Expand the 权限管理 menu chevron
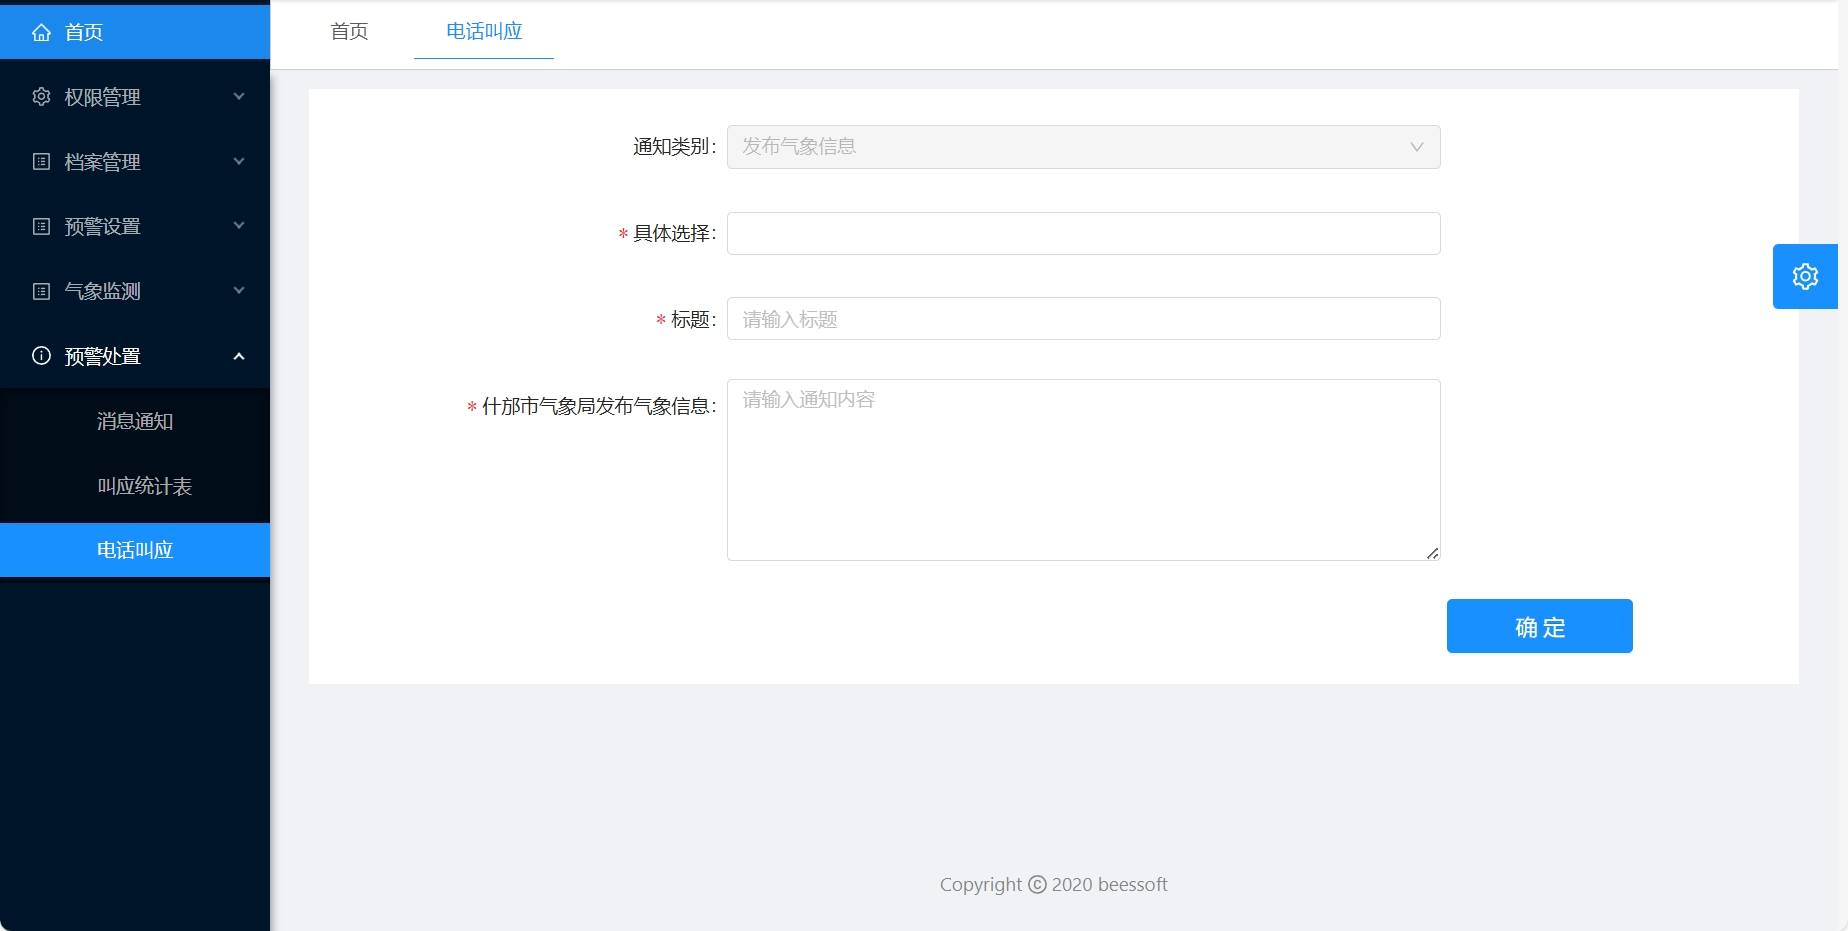1848x931 pixels. pyautogui.click(x=239, y=97)
